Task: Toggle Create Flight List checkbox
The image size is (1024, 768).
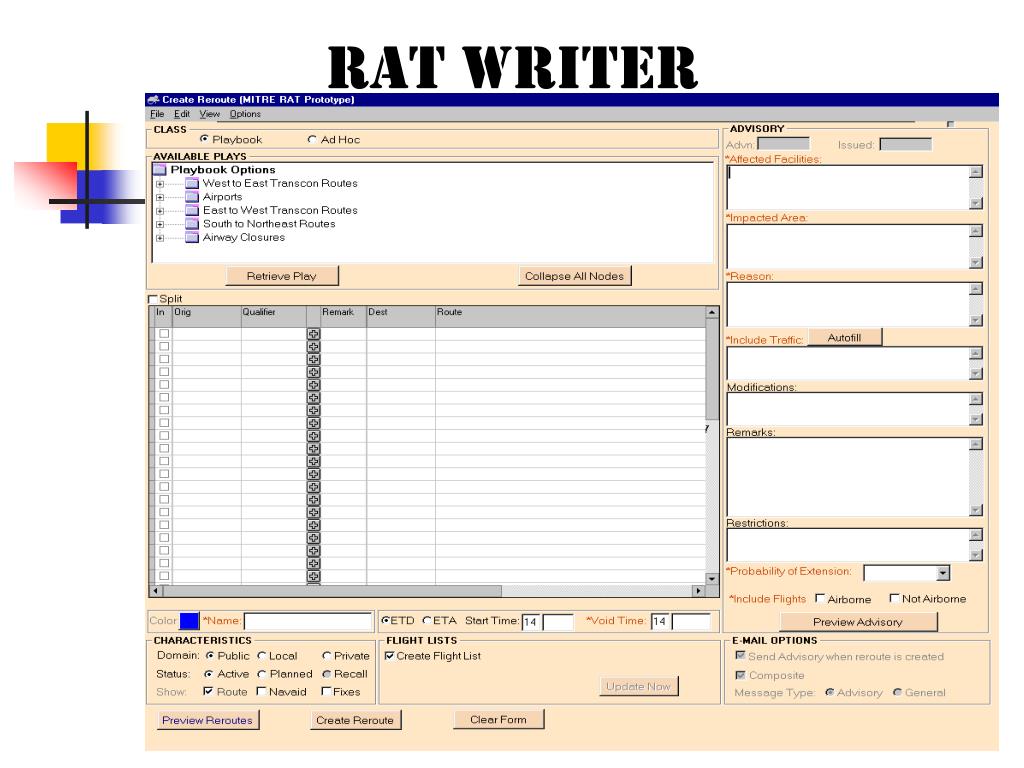Action: click(389, 656)
